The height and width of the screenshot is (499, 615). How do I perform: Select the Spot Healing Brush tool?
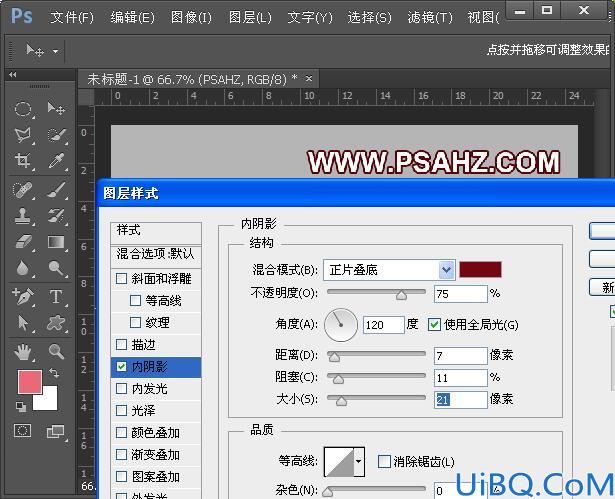point(23,190)
